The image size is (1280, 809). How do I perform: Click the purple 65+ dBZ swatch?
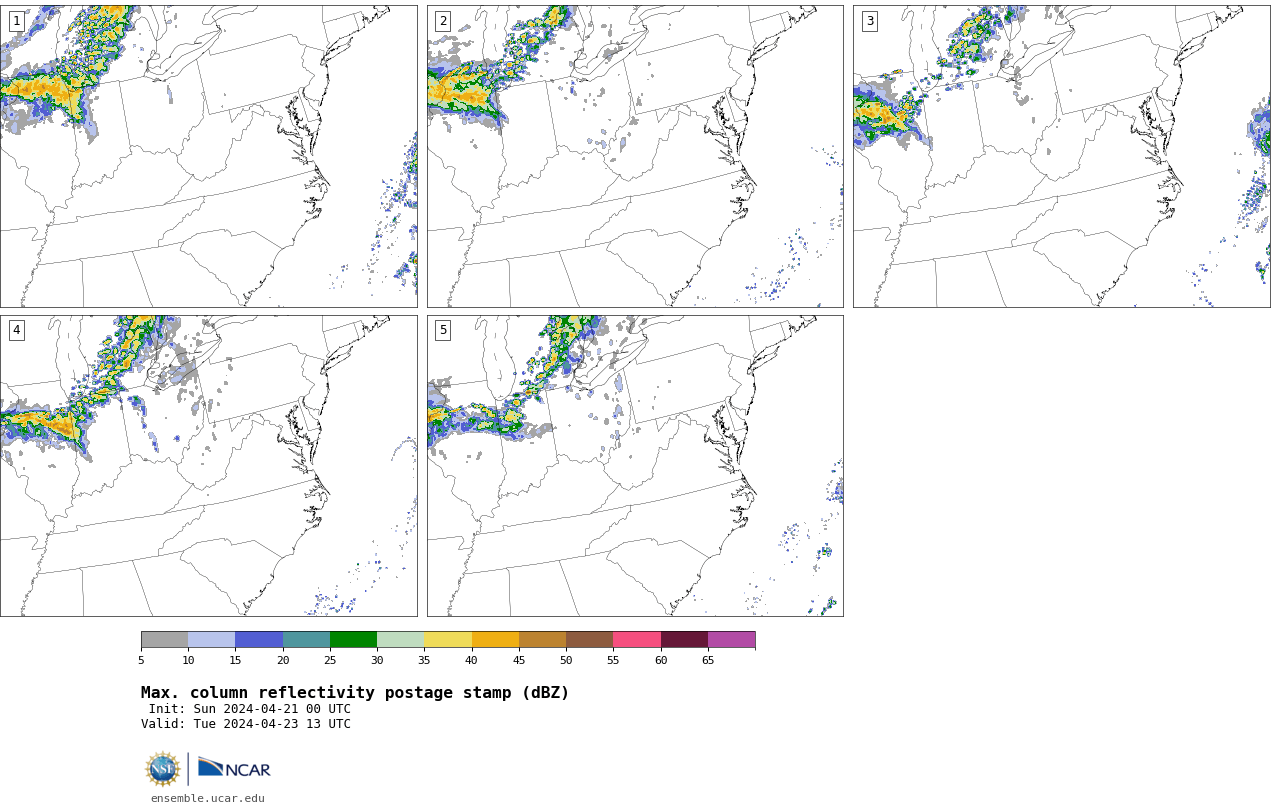731,640
